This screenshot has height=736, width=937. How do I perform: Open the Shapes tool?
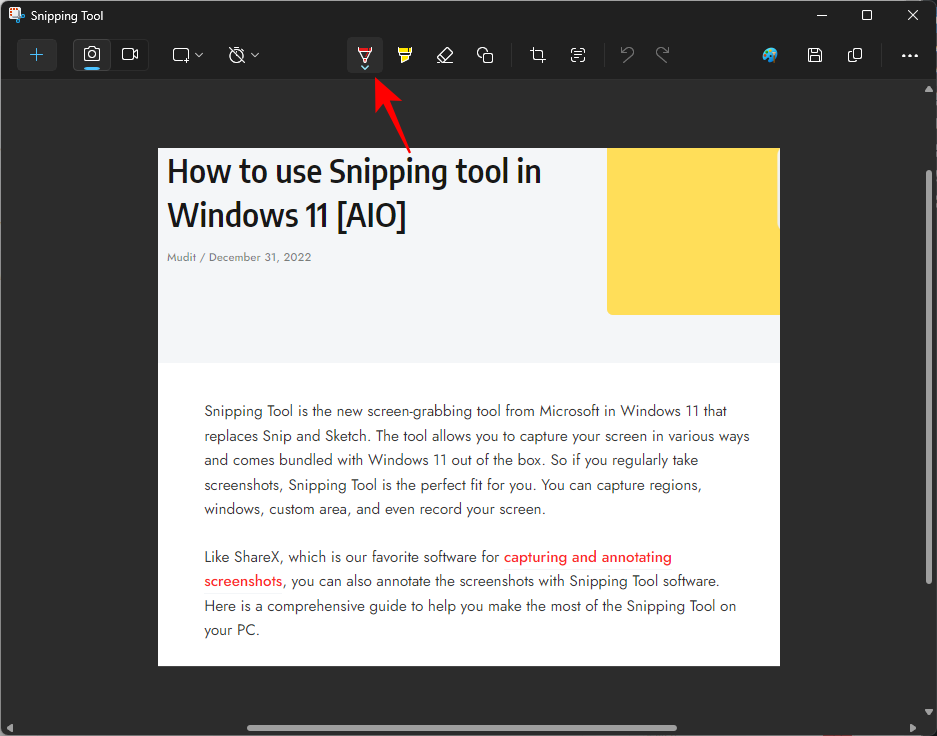(x=485, y=55)
